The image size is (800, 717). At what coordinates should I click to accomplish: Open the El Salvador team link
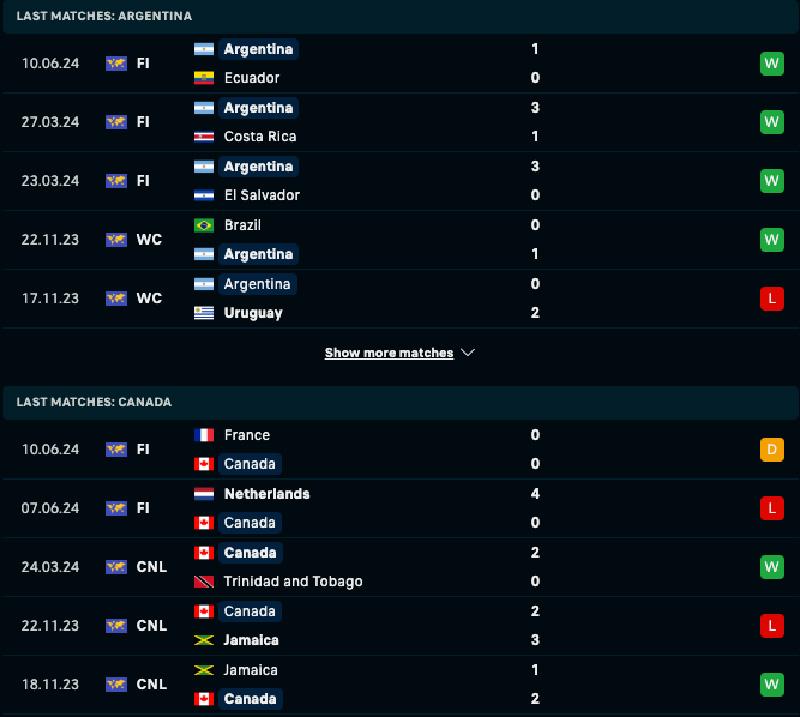point(262,195)
